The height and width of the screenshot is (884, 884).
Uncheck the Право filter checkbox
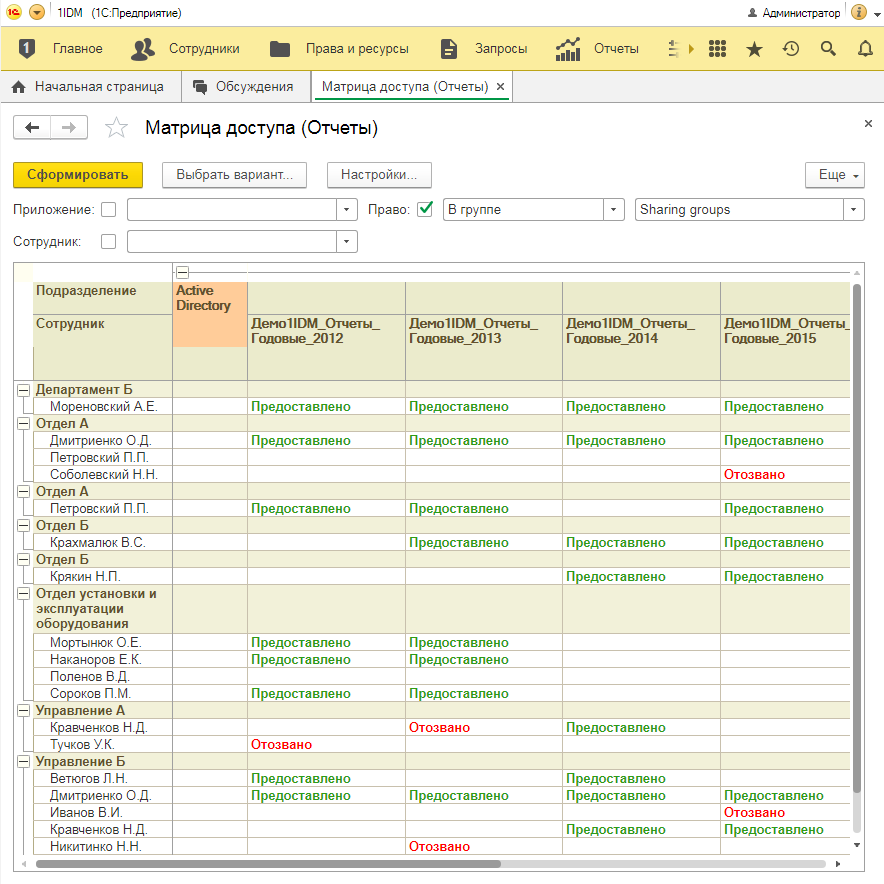tap(425, 209)
